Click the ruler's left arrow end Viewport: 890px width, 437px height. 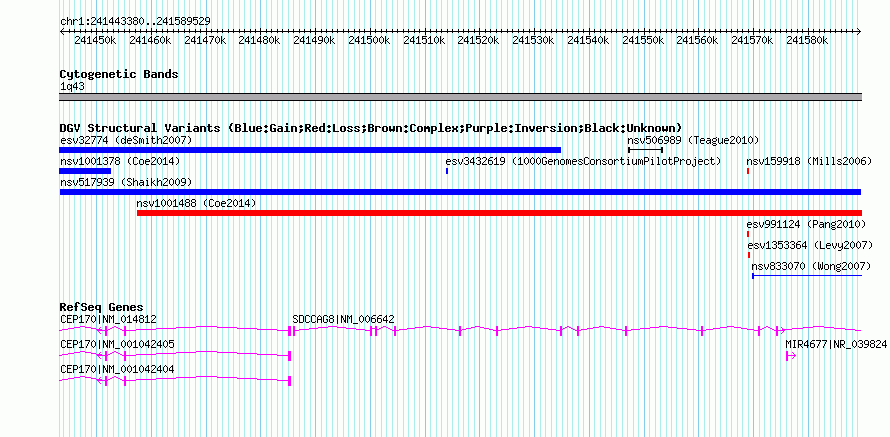click(62, 32)
